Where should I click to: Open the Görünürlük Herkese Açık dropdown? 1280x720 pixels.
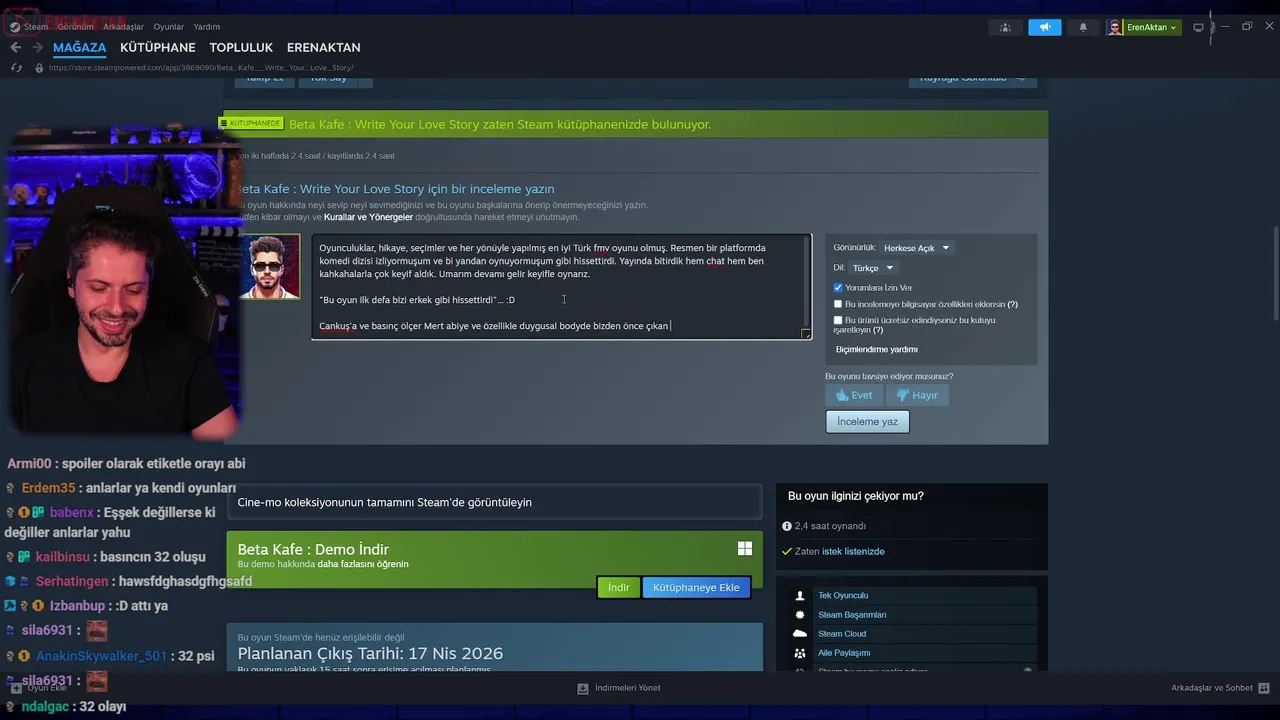pos(916,248)
